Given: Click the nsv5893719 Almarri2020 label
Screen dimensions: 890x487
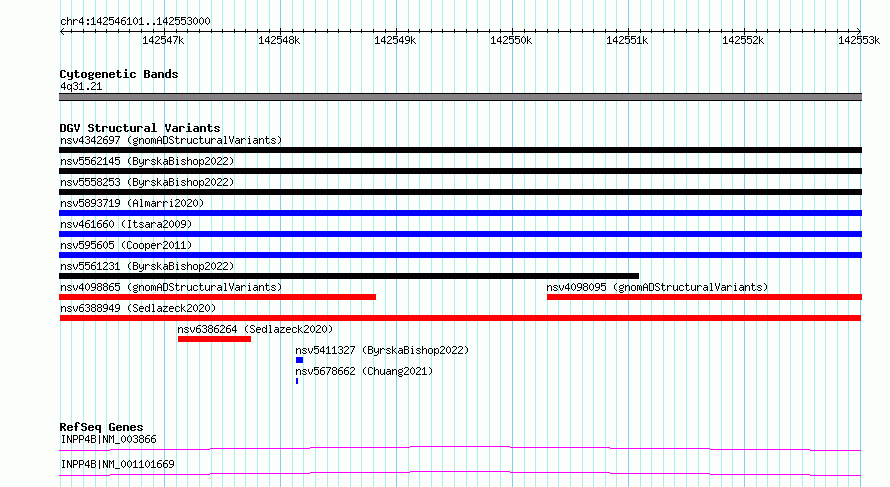Looking at the screenshot, I should pos(132,203).
